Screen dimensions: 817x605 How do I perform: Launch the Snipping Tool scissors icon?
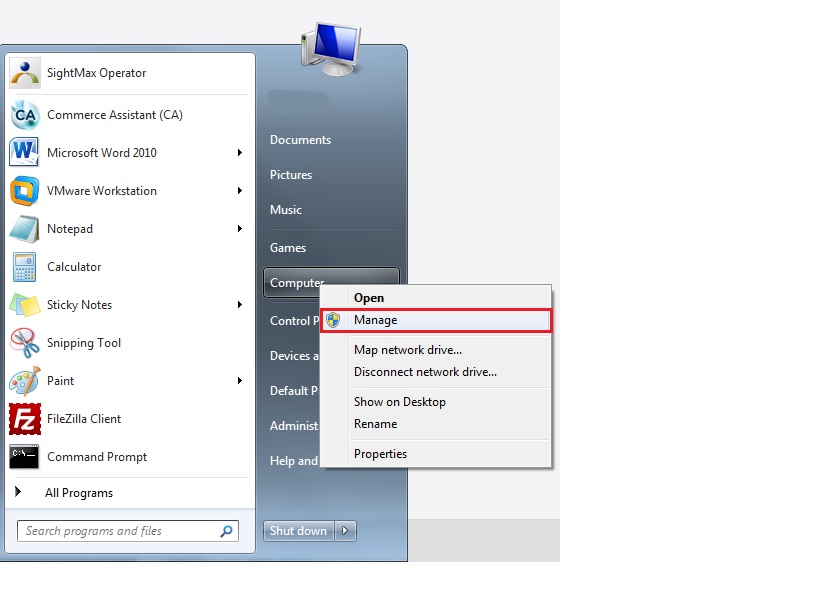(24, 343)
